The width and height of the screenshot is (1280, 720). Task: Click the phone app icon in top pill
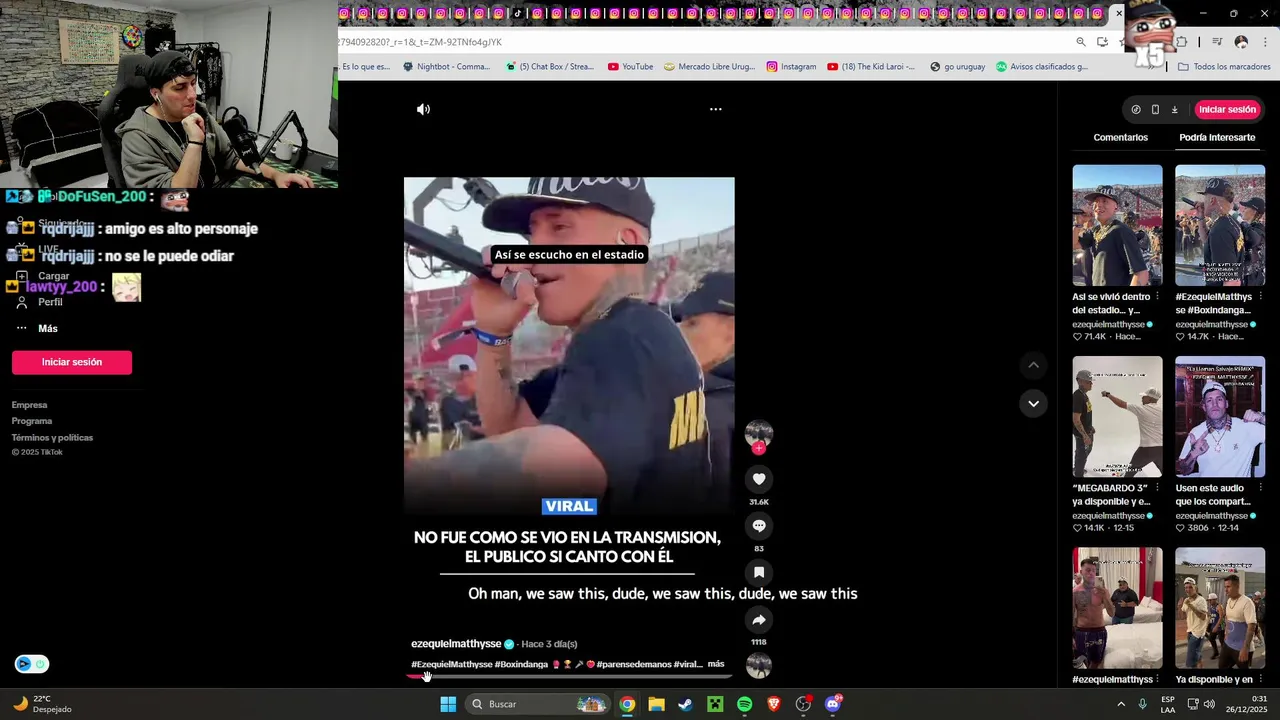point(1155,110)
